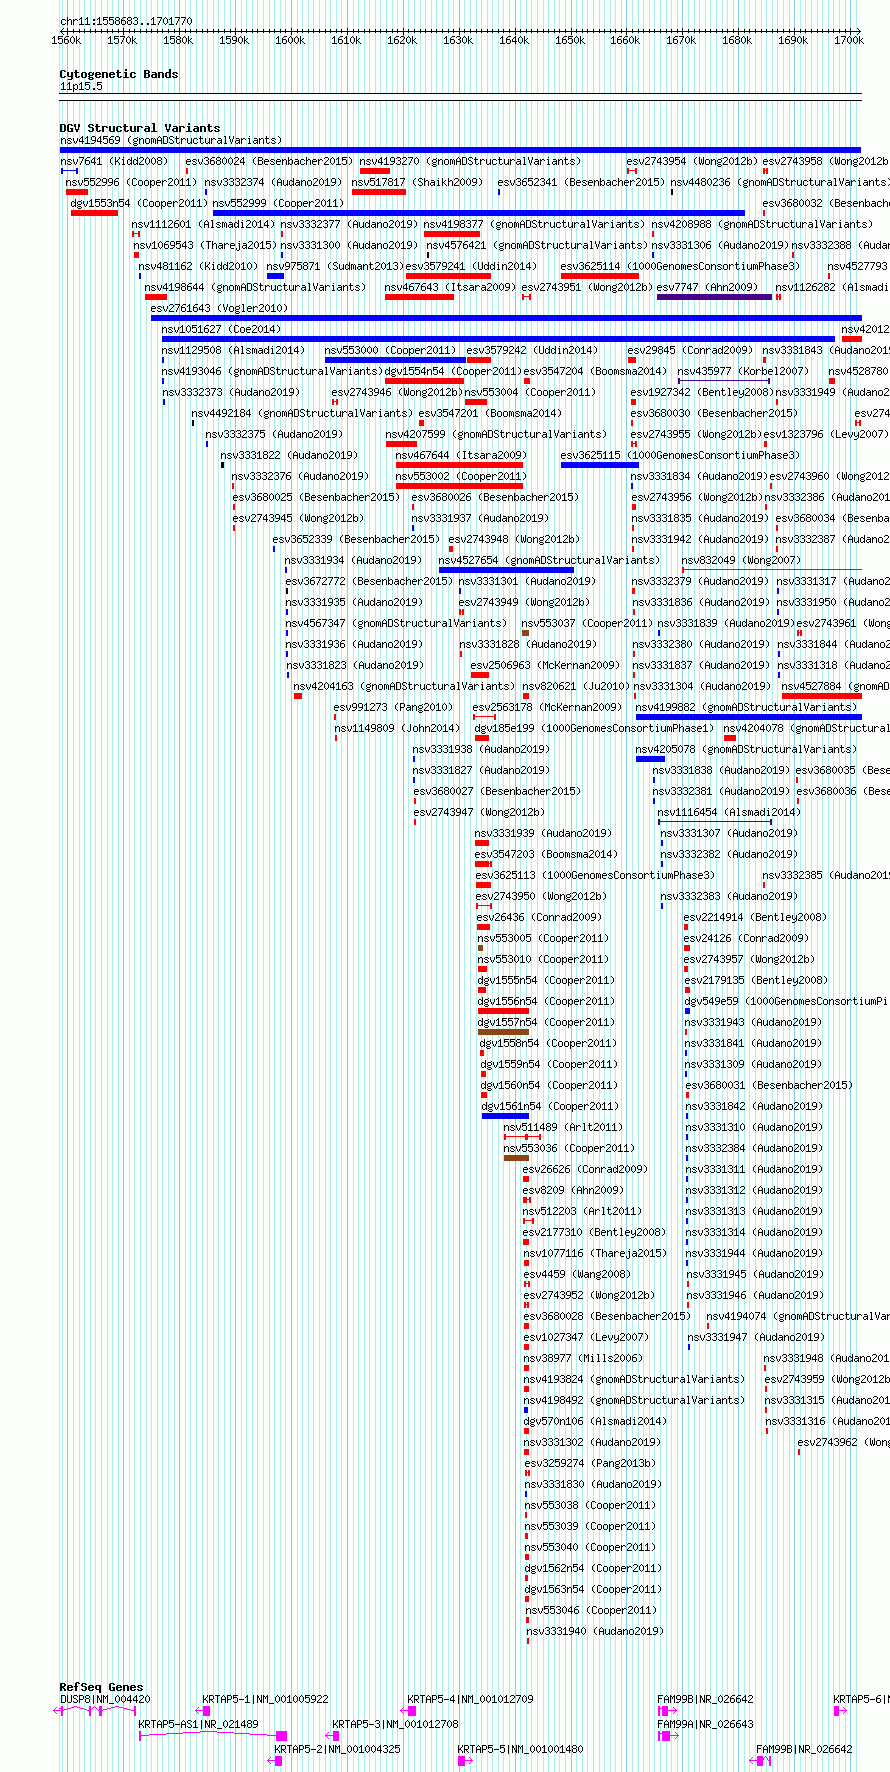
Task: Click the Cytogenetic Bands track heading
Action: click(x=118, y=74)
